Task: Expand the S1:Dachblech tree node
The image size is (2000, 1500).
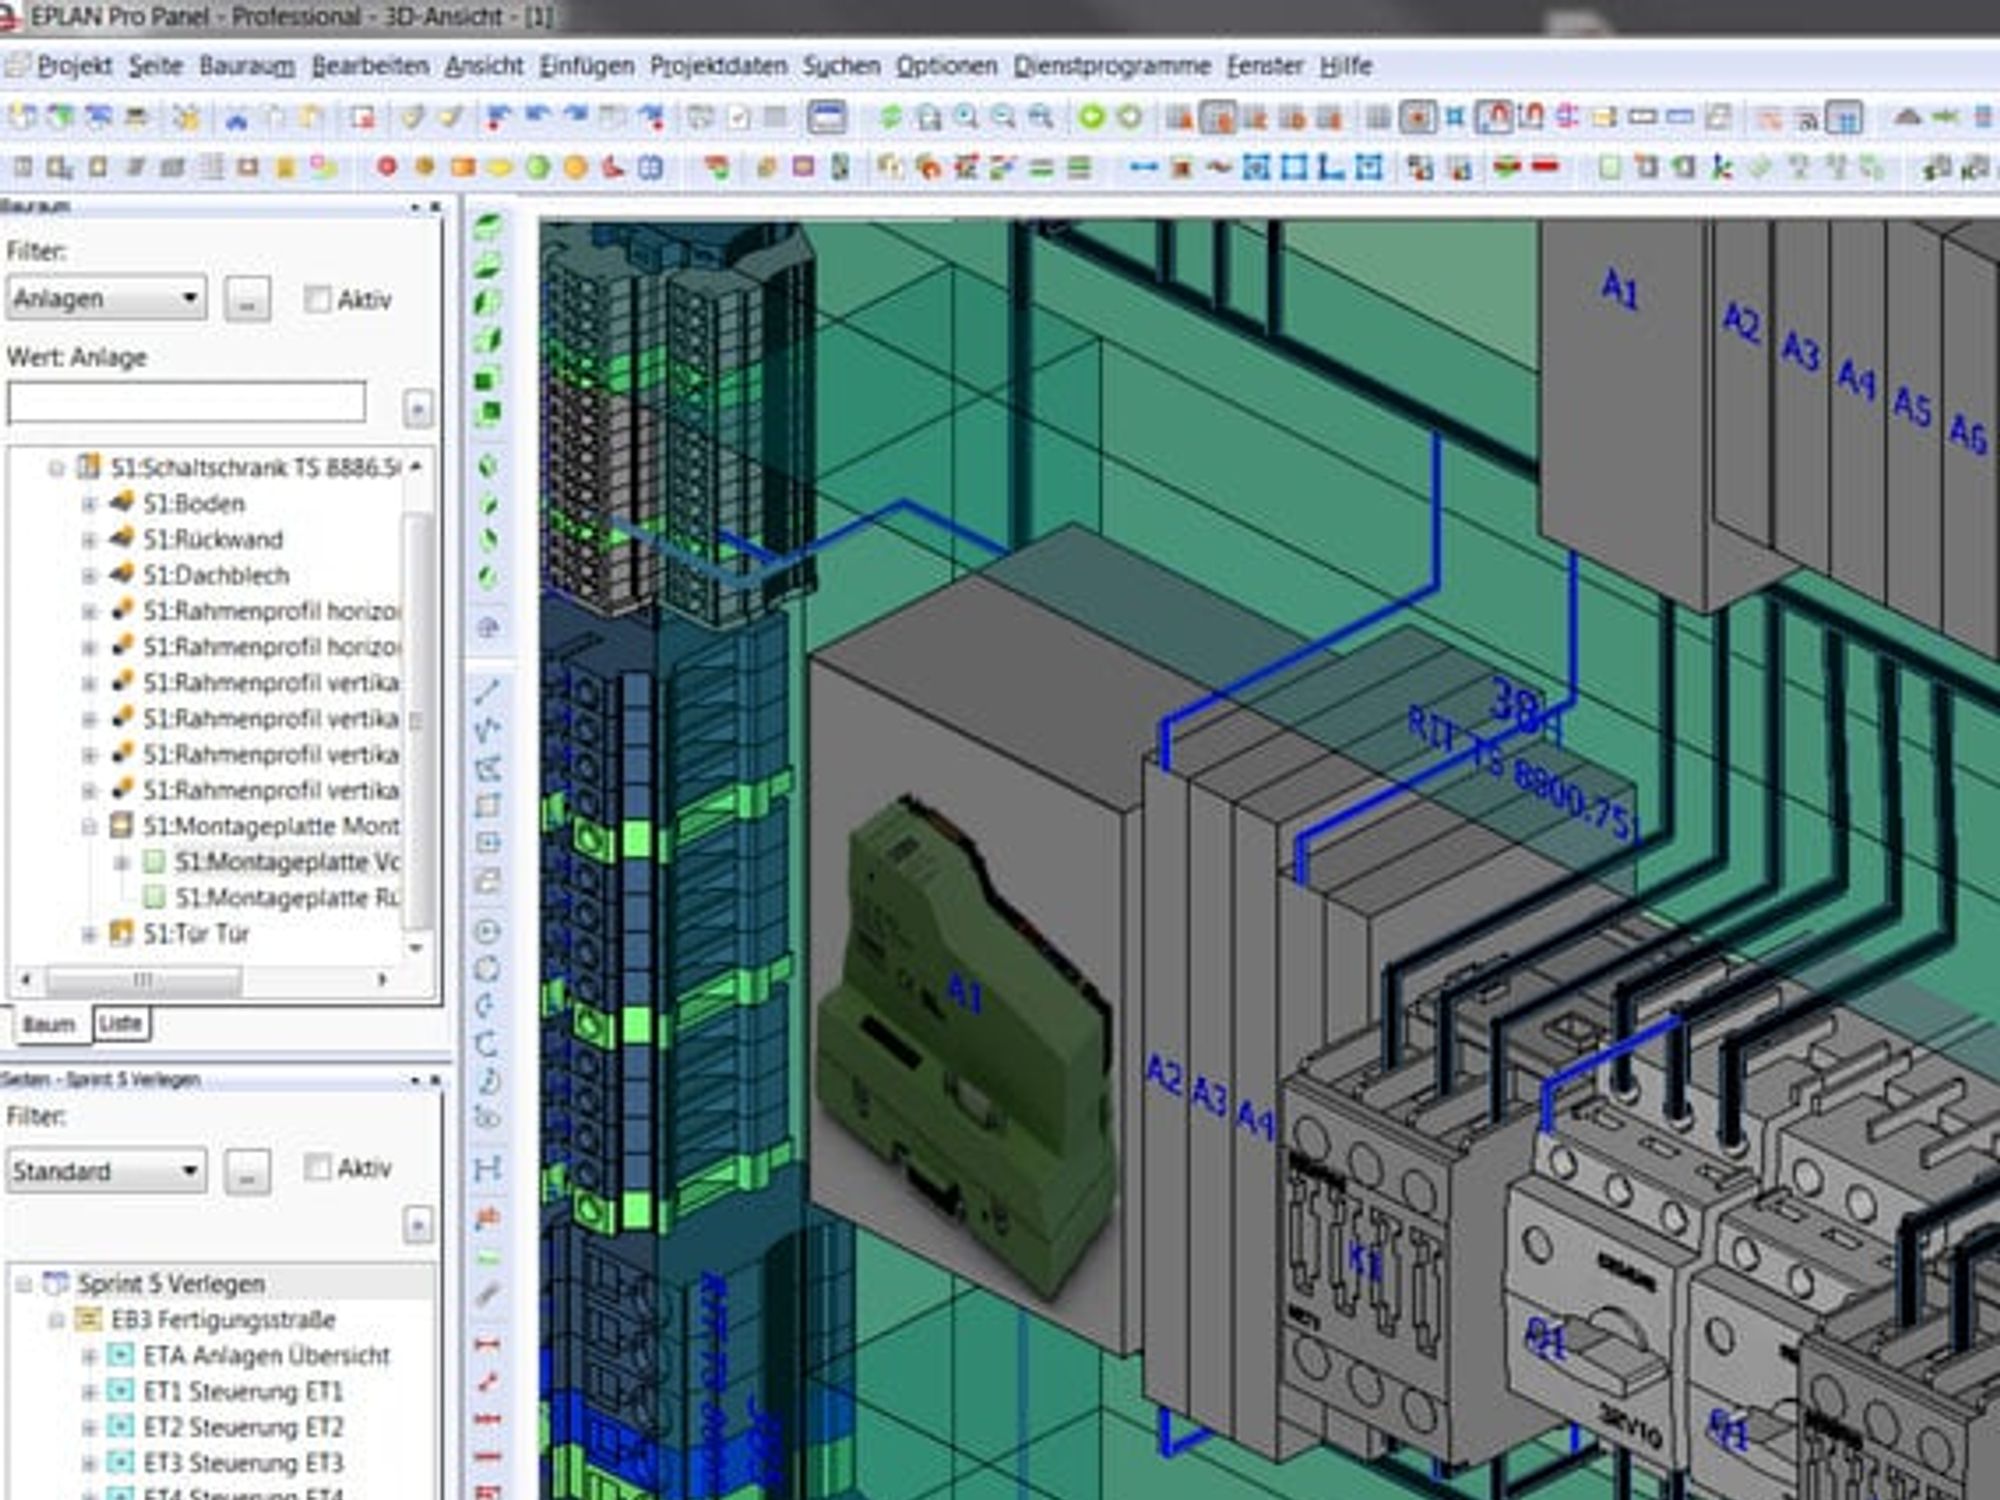Action: 89,576
